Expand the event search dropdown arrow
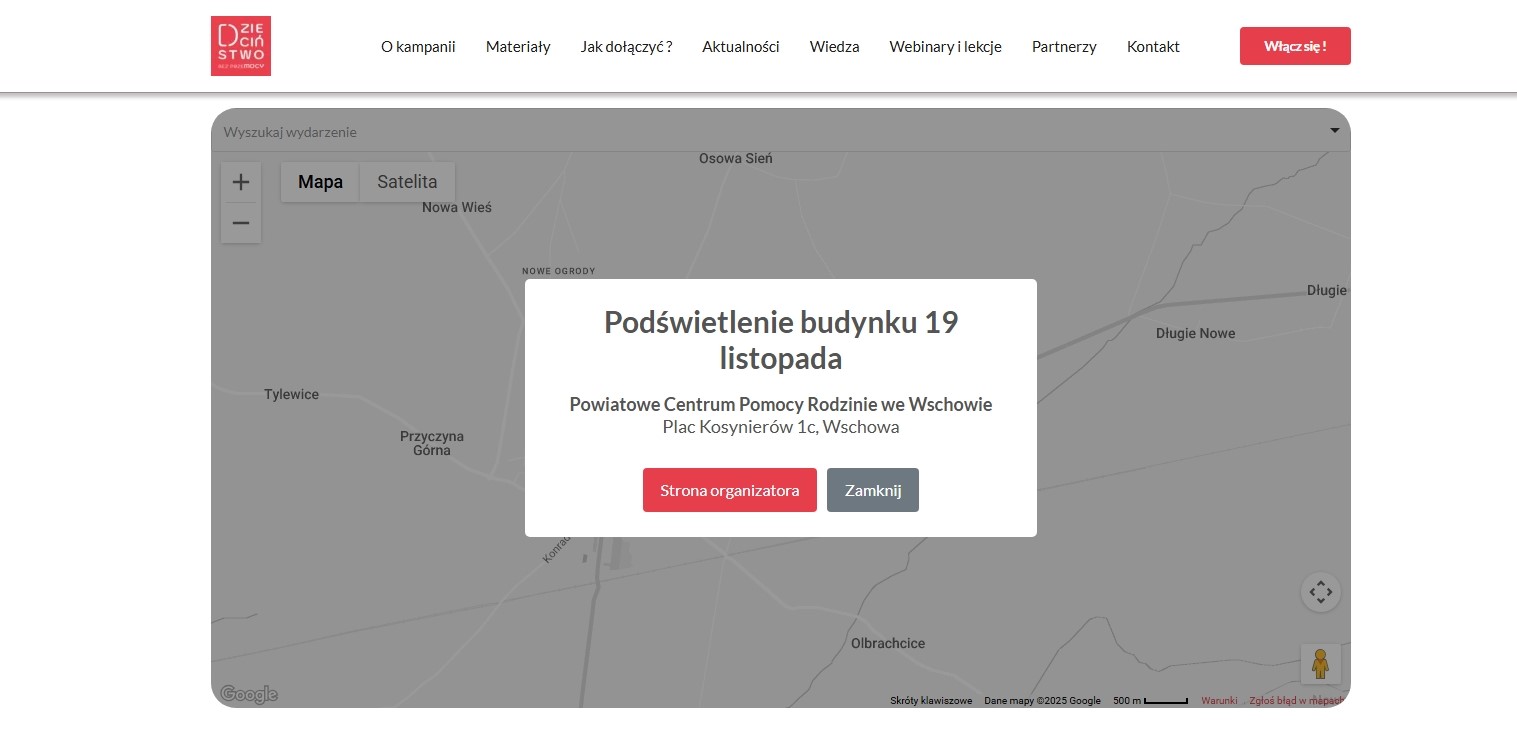The height and width of the screenshot is (752, 1517). point(1334,131)
